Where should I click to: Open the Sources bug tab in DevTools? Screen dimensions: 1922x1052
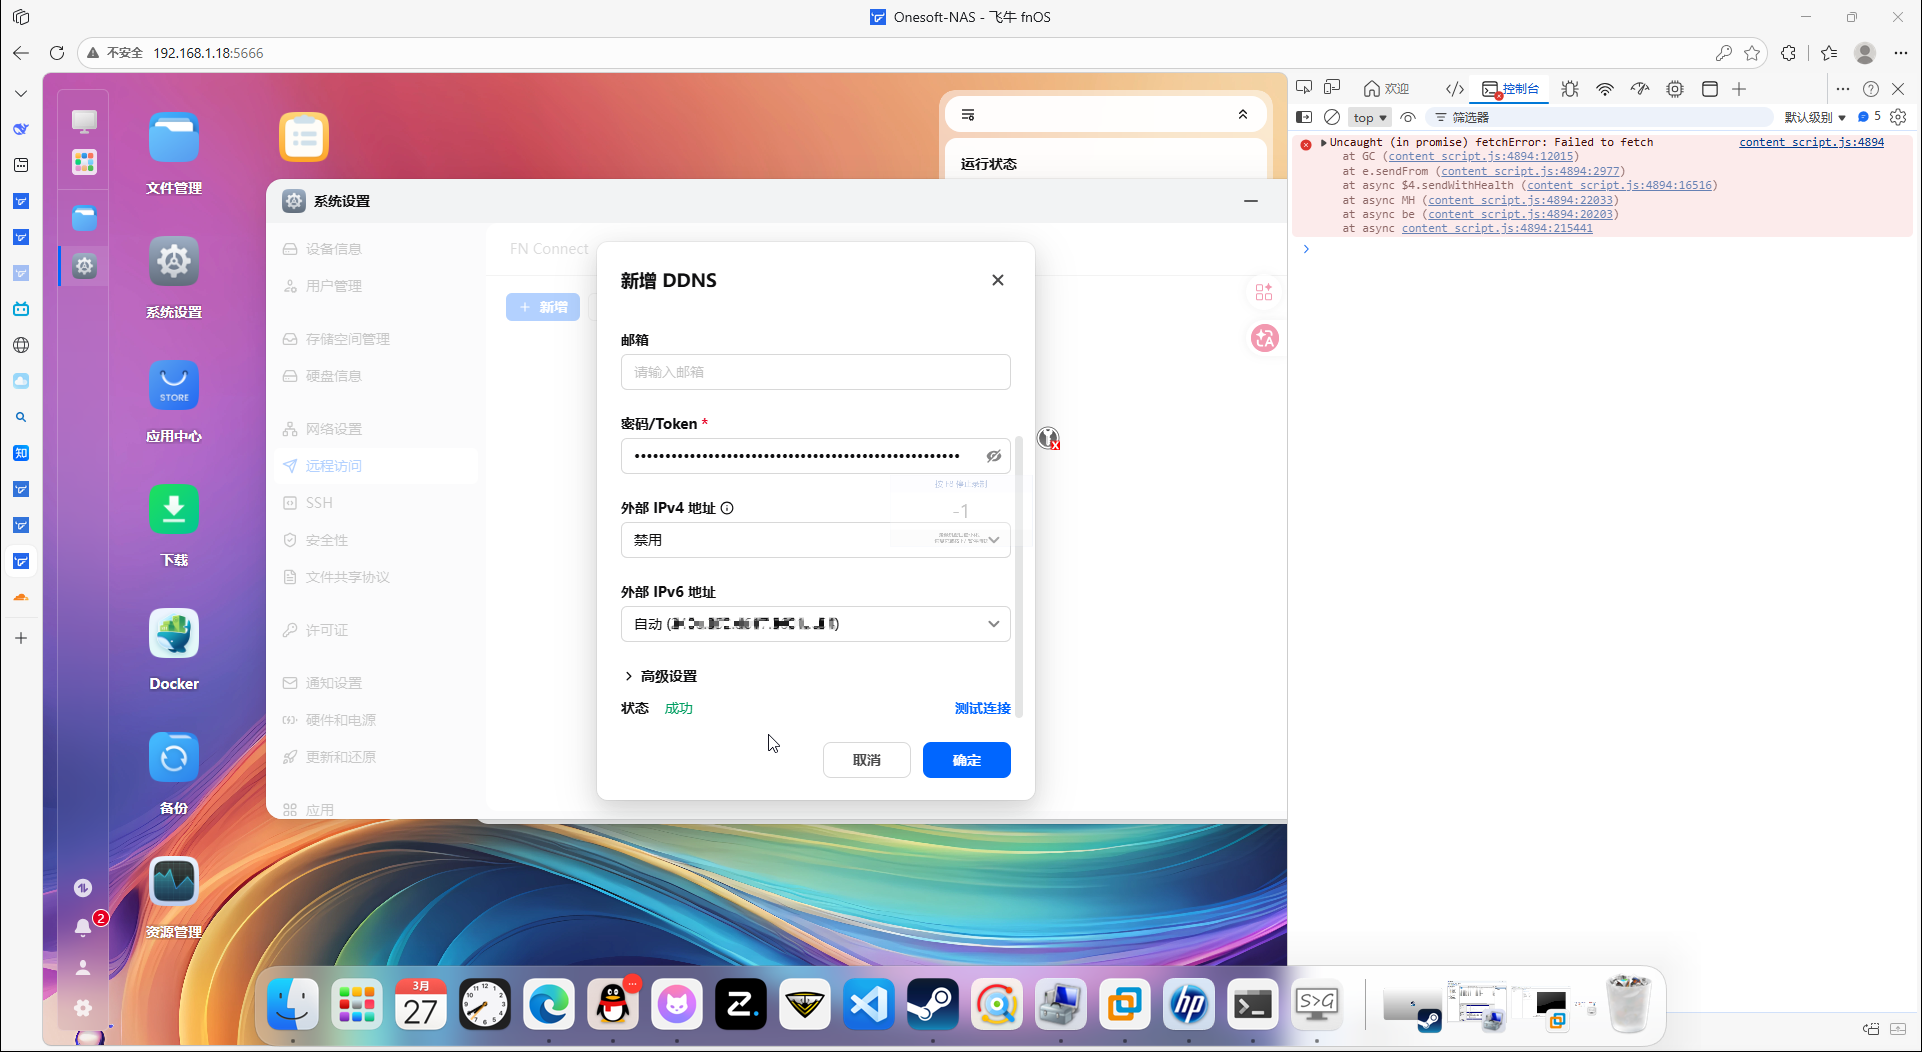[1570, 88]
